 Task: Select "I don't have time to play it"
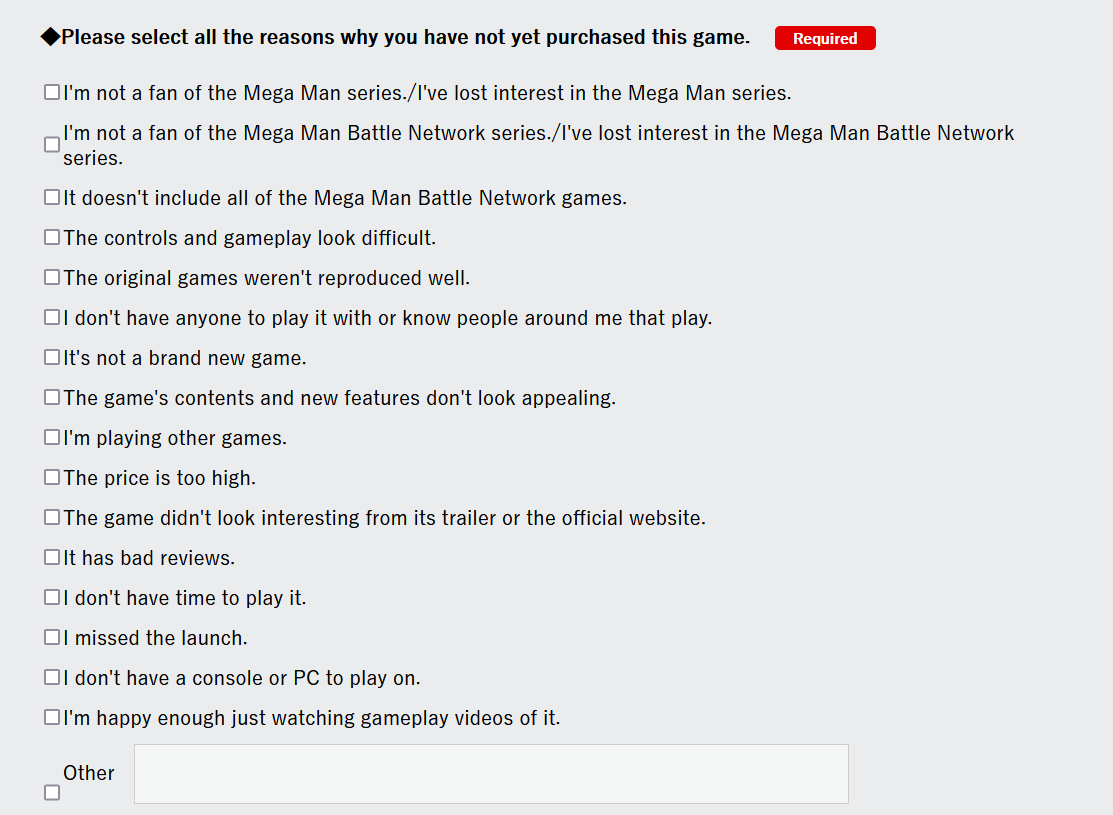pyautogui.click(x=52, y=597)
